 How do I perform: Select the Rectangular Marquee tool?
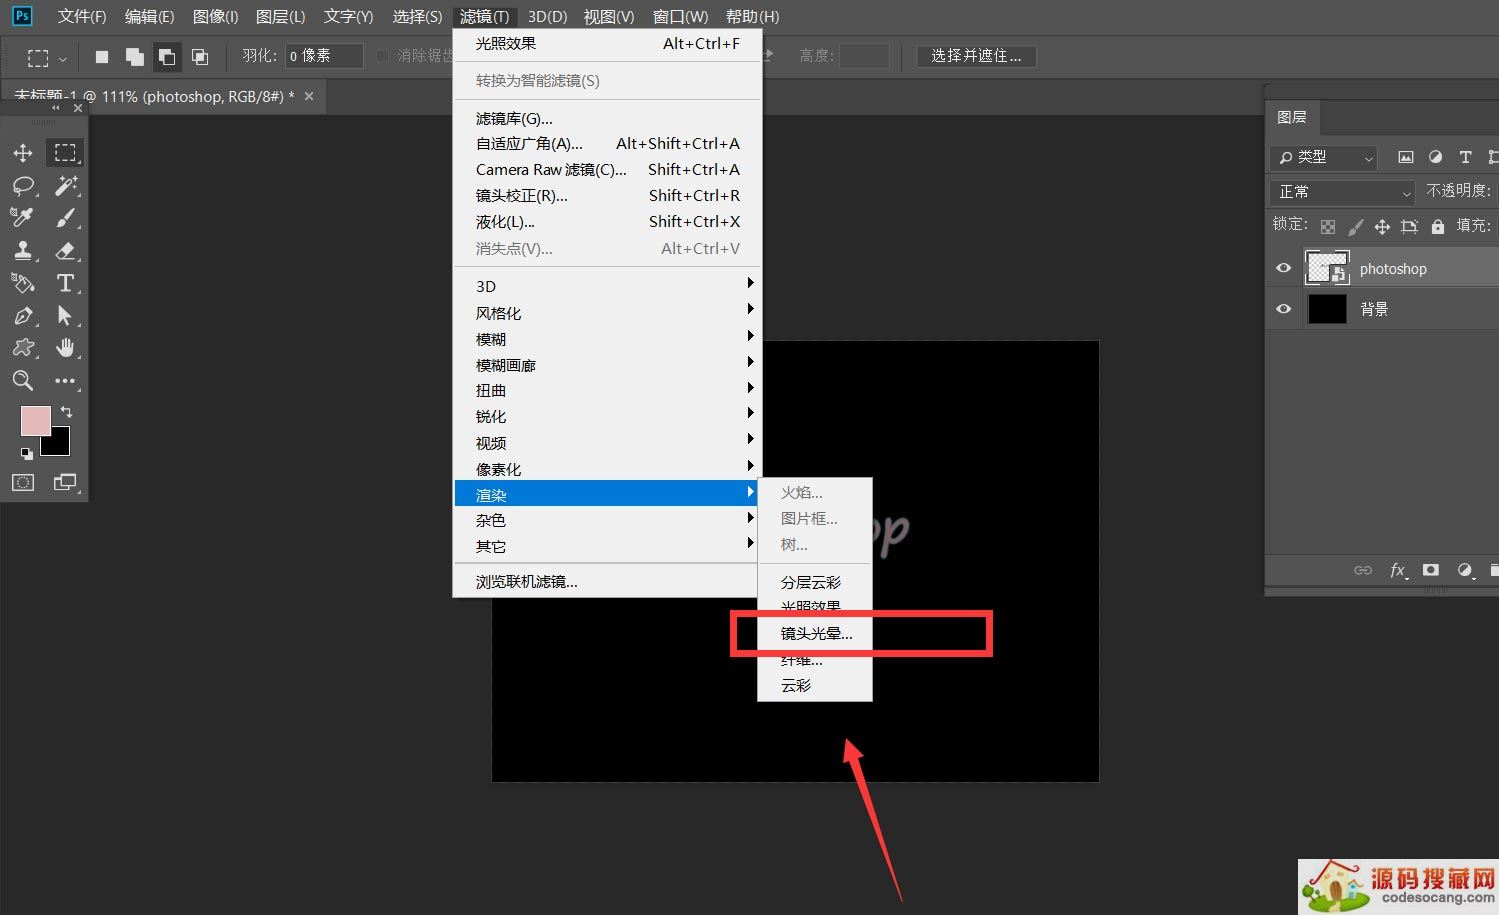click(x=65, y=153)
